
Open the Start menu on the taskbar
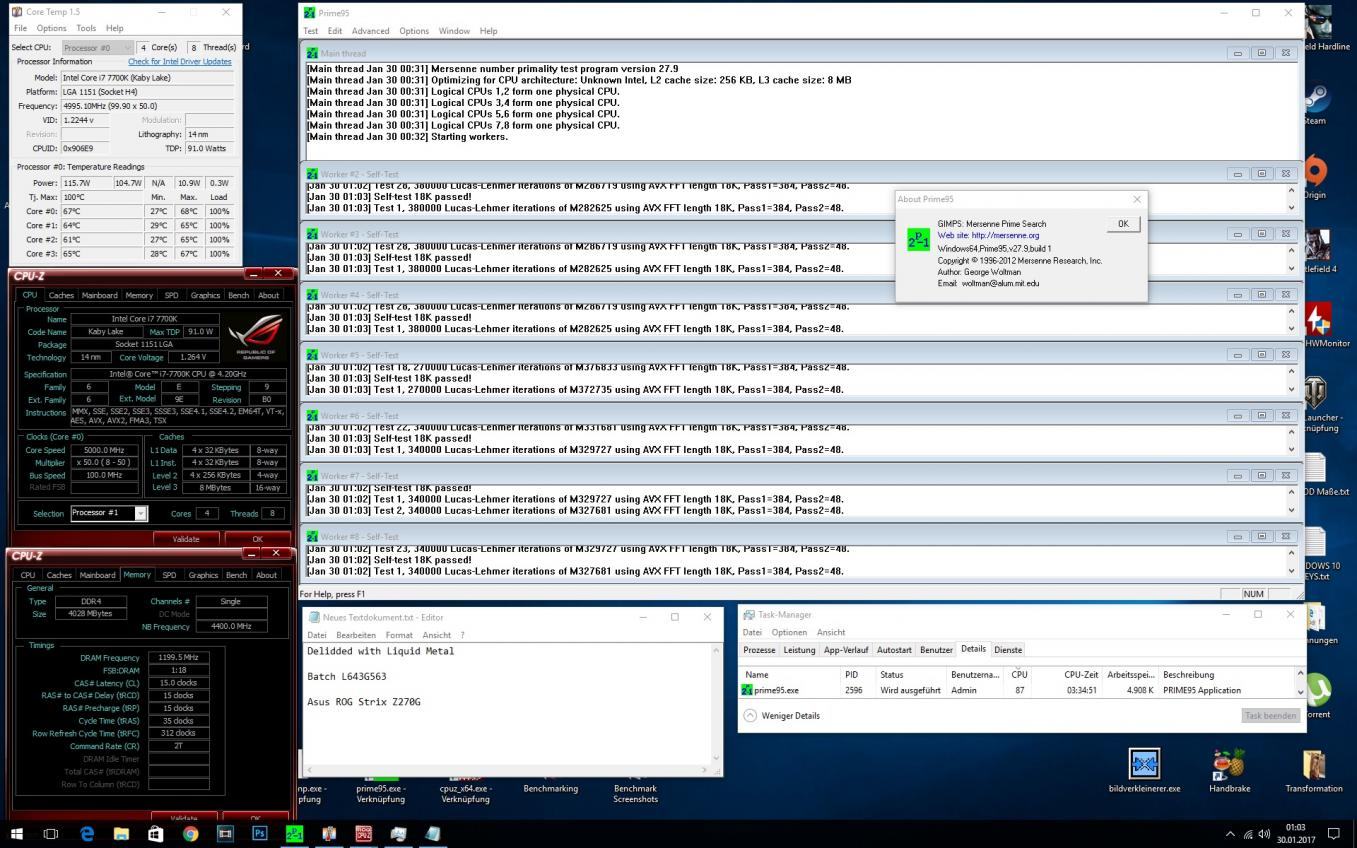pos(17,833)
